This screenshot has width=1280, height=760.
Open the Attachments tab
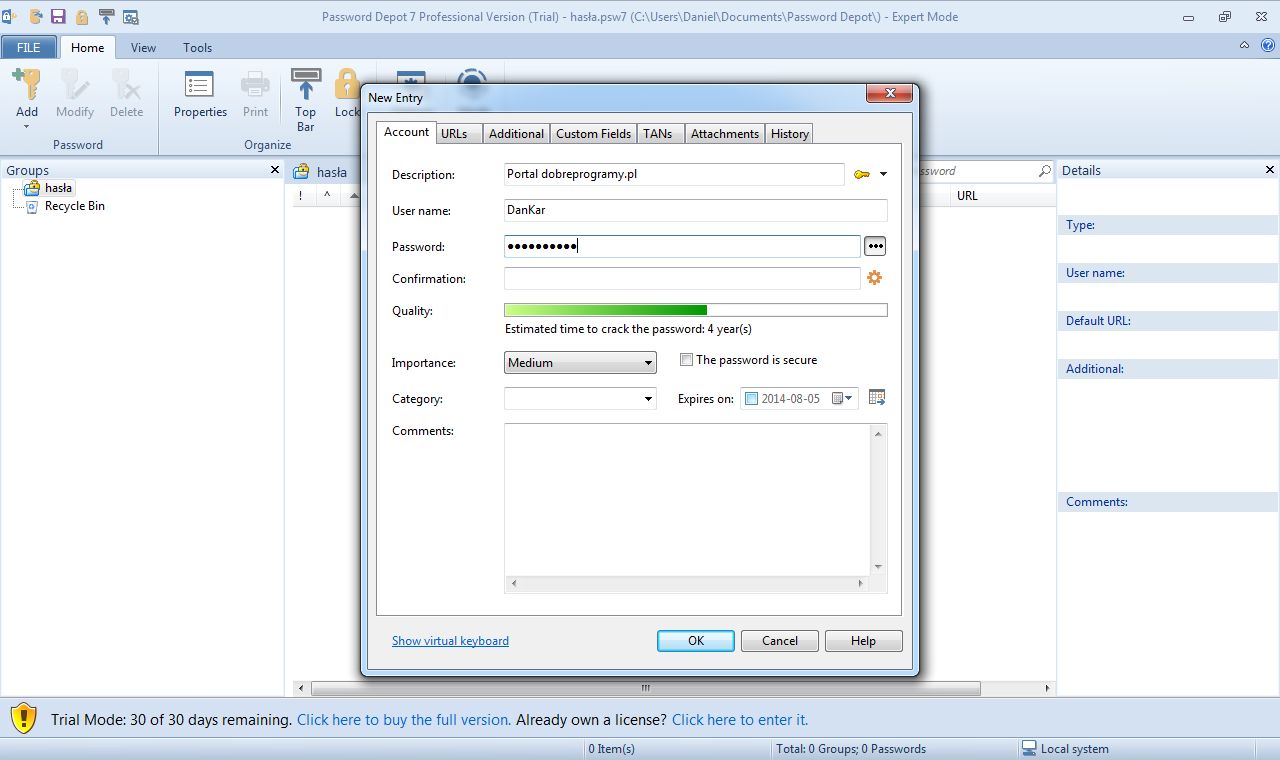pyautogui.click(x=725, y=134)
